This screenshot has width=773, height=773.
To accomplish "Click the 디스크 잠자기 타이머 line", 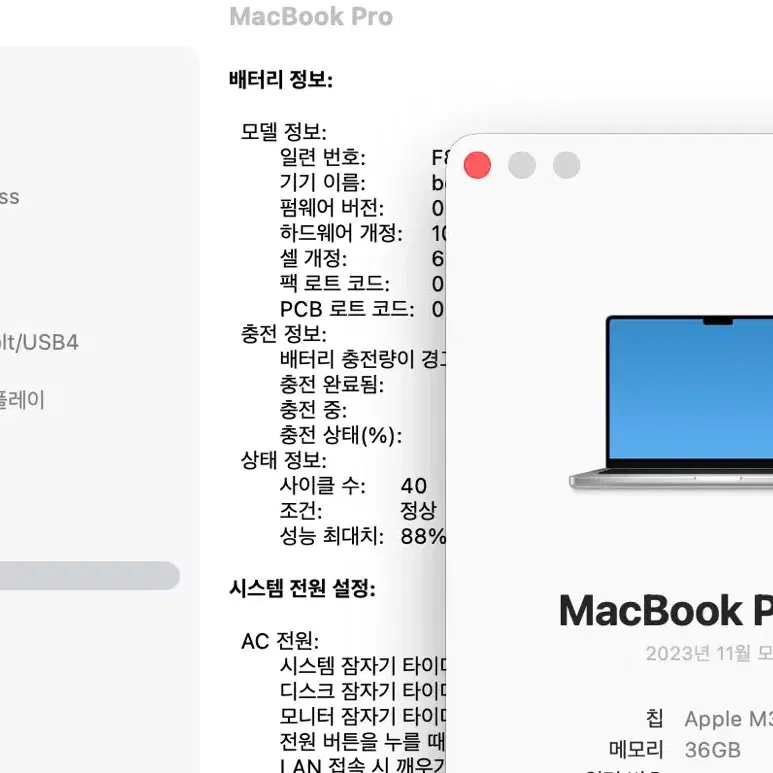I will (362, 691).
